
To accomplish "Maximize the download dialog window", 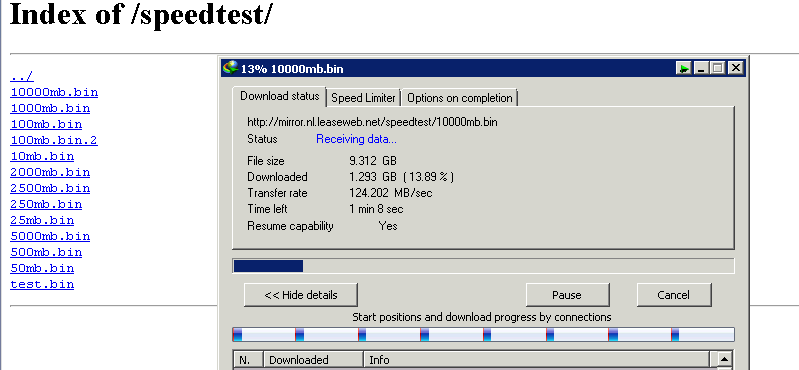I will click(717, 68).
